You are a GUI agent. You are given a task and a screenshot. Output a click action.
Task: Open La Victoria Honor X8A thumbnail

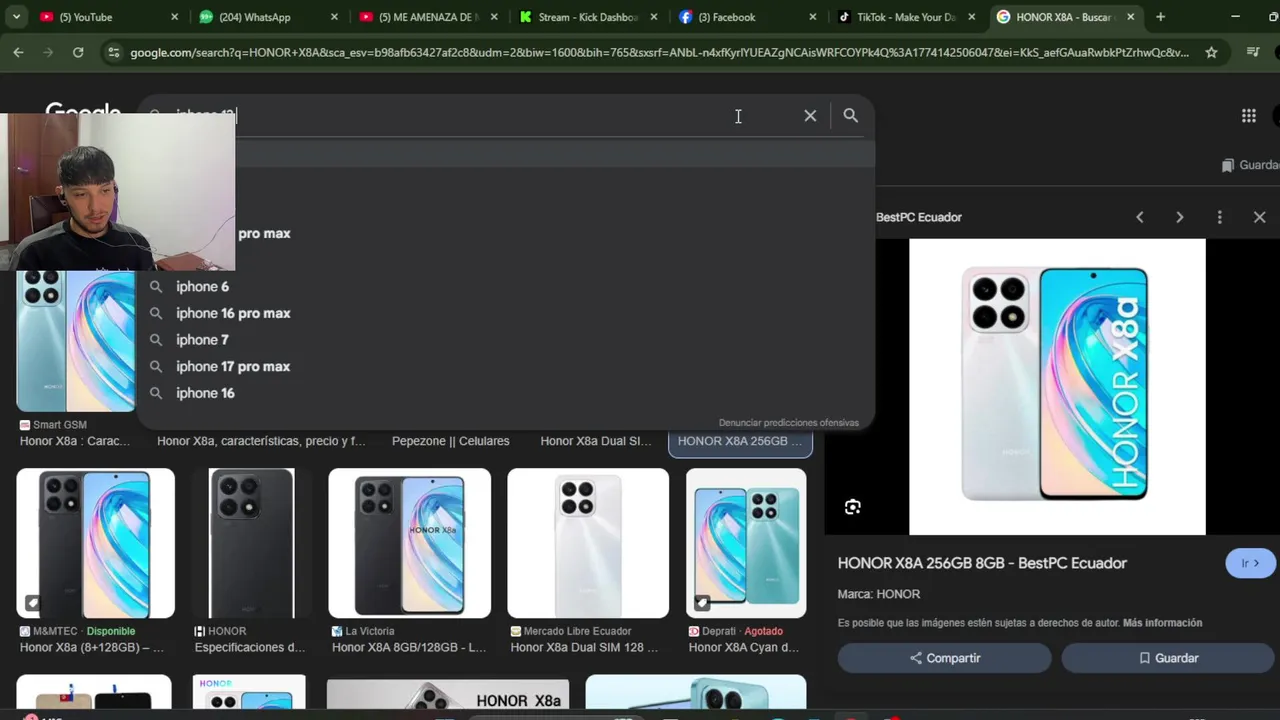coord(409,543)
